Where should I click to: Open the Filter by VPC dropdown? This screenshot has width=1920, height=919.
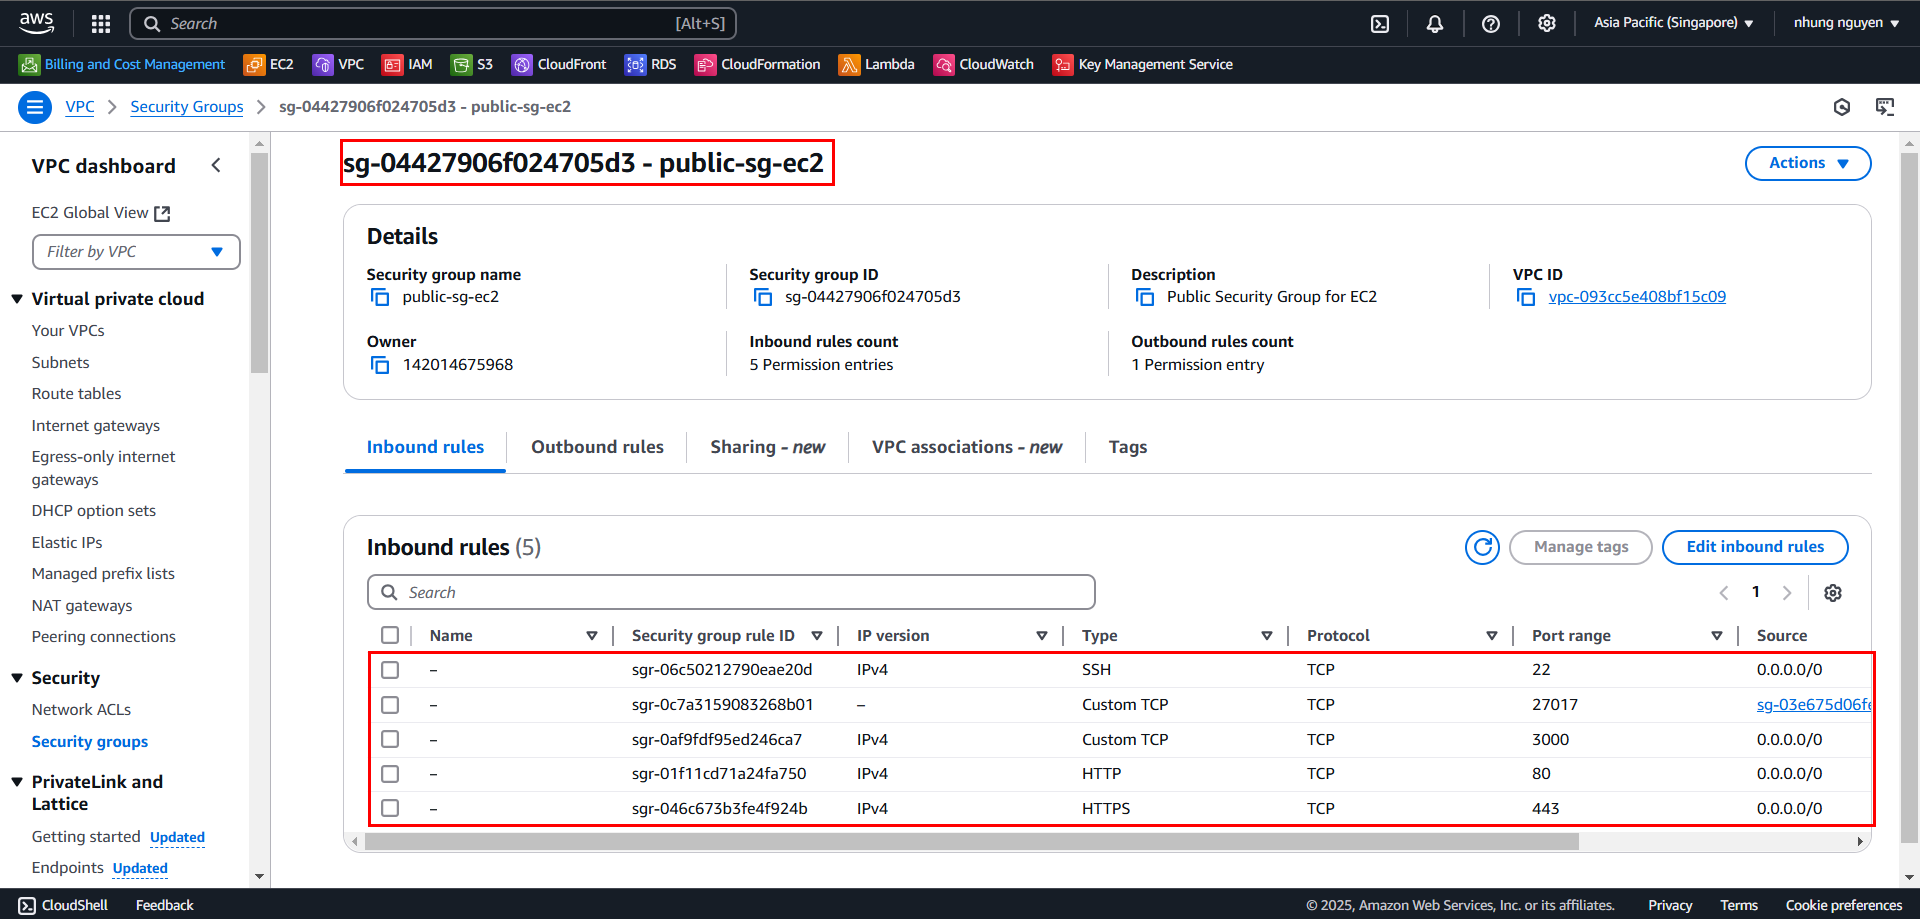136,252
